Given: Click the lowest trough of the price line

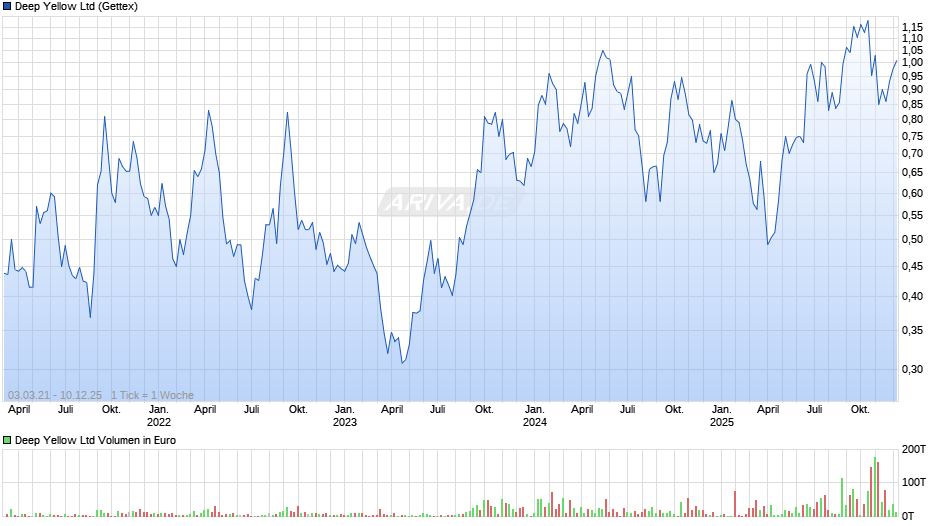Looking at the screenshot, I should (402, 363).
